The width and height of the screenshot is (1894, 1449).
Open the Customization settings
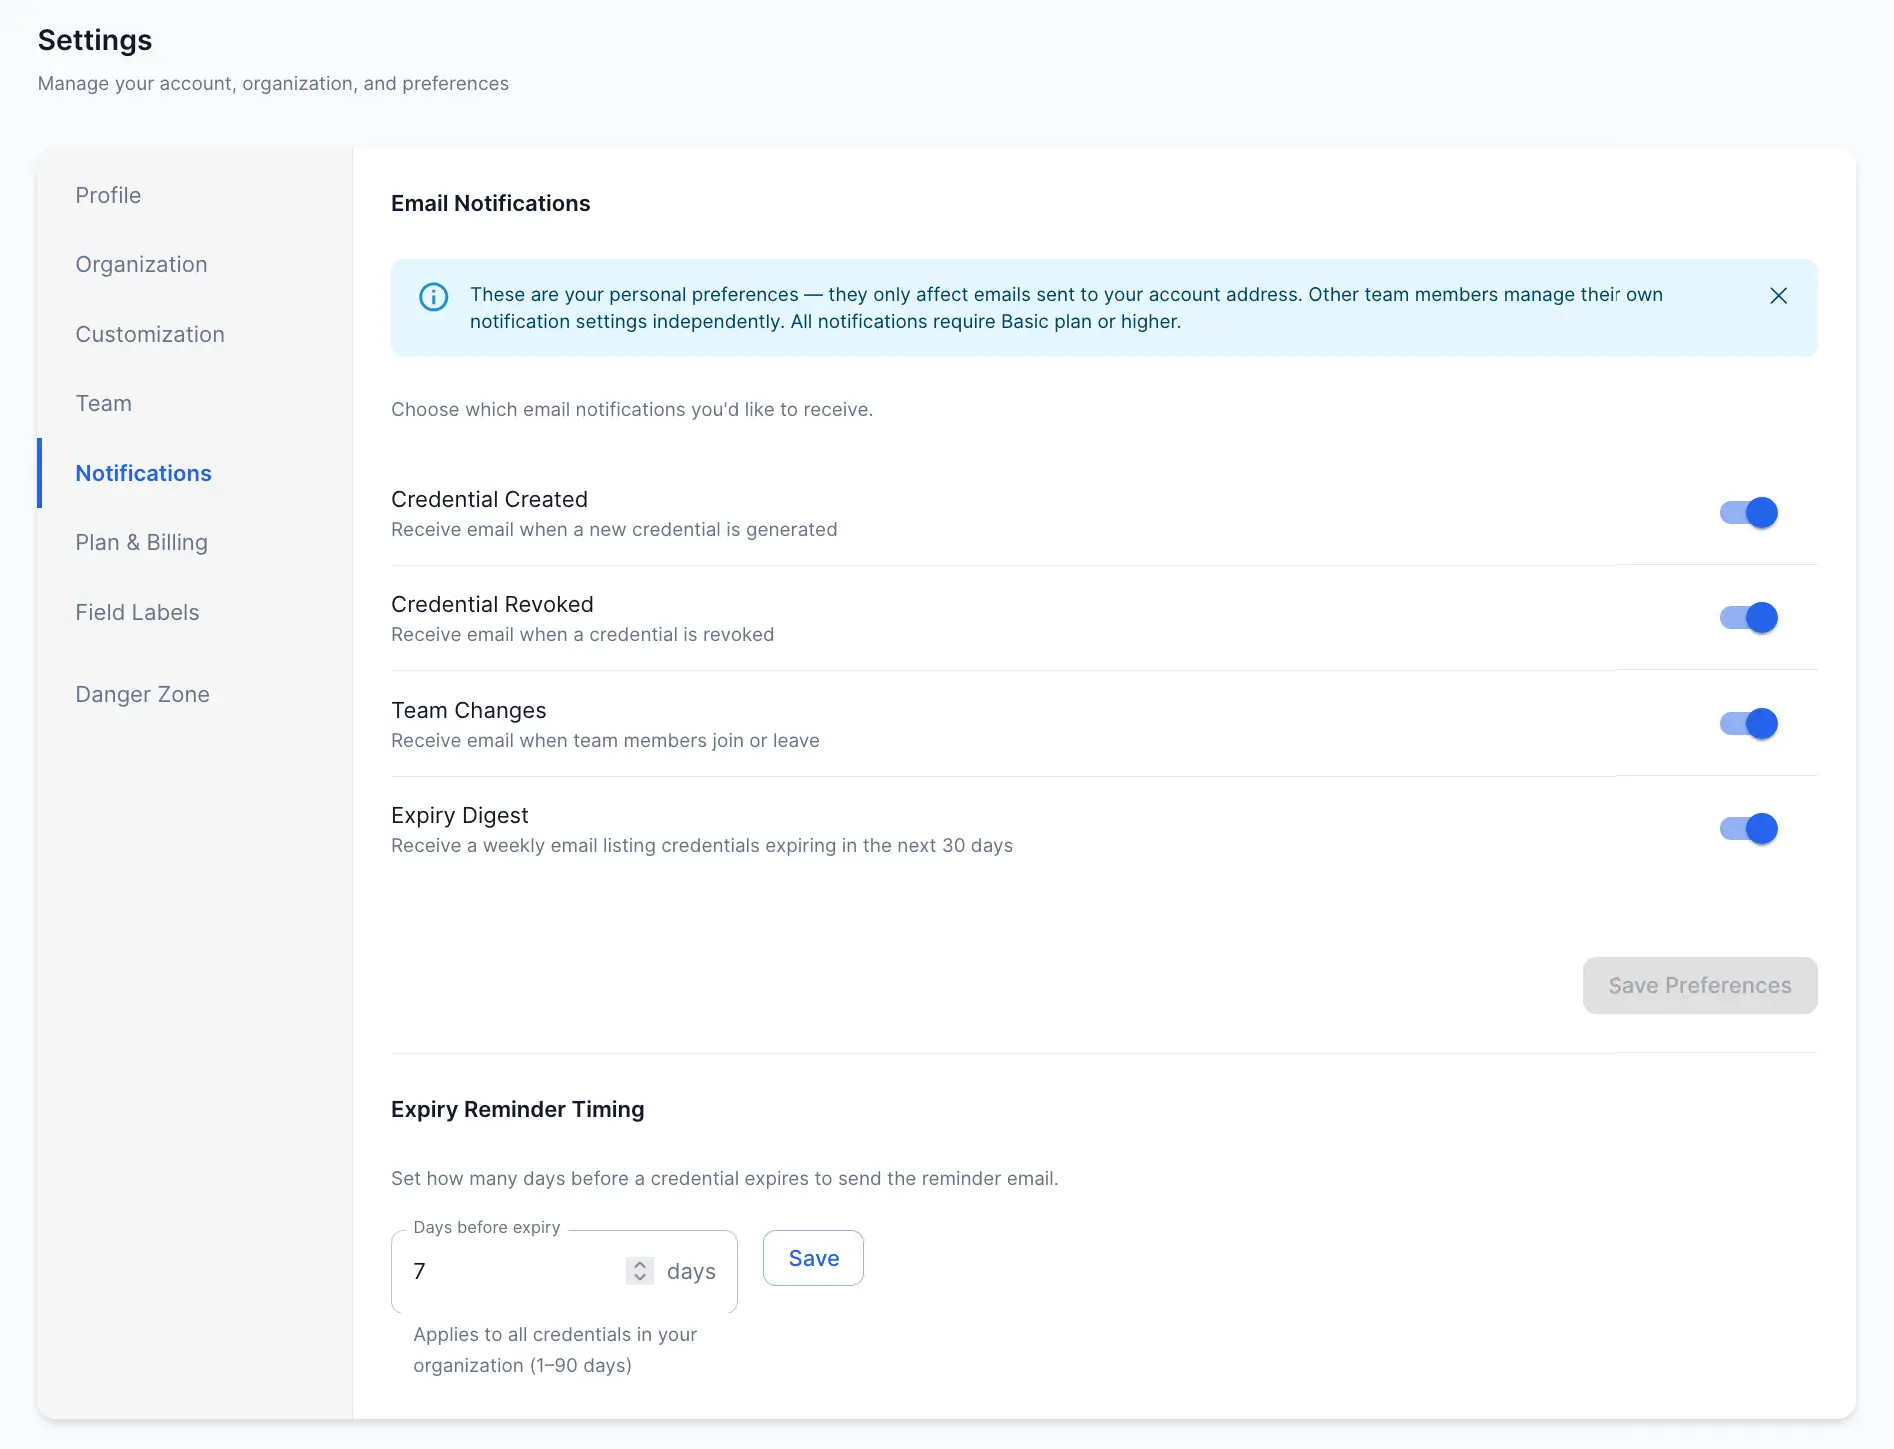[x=150, y=334]
